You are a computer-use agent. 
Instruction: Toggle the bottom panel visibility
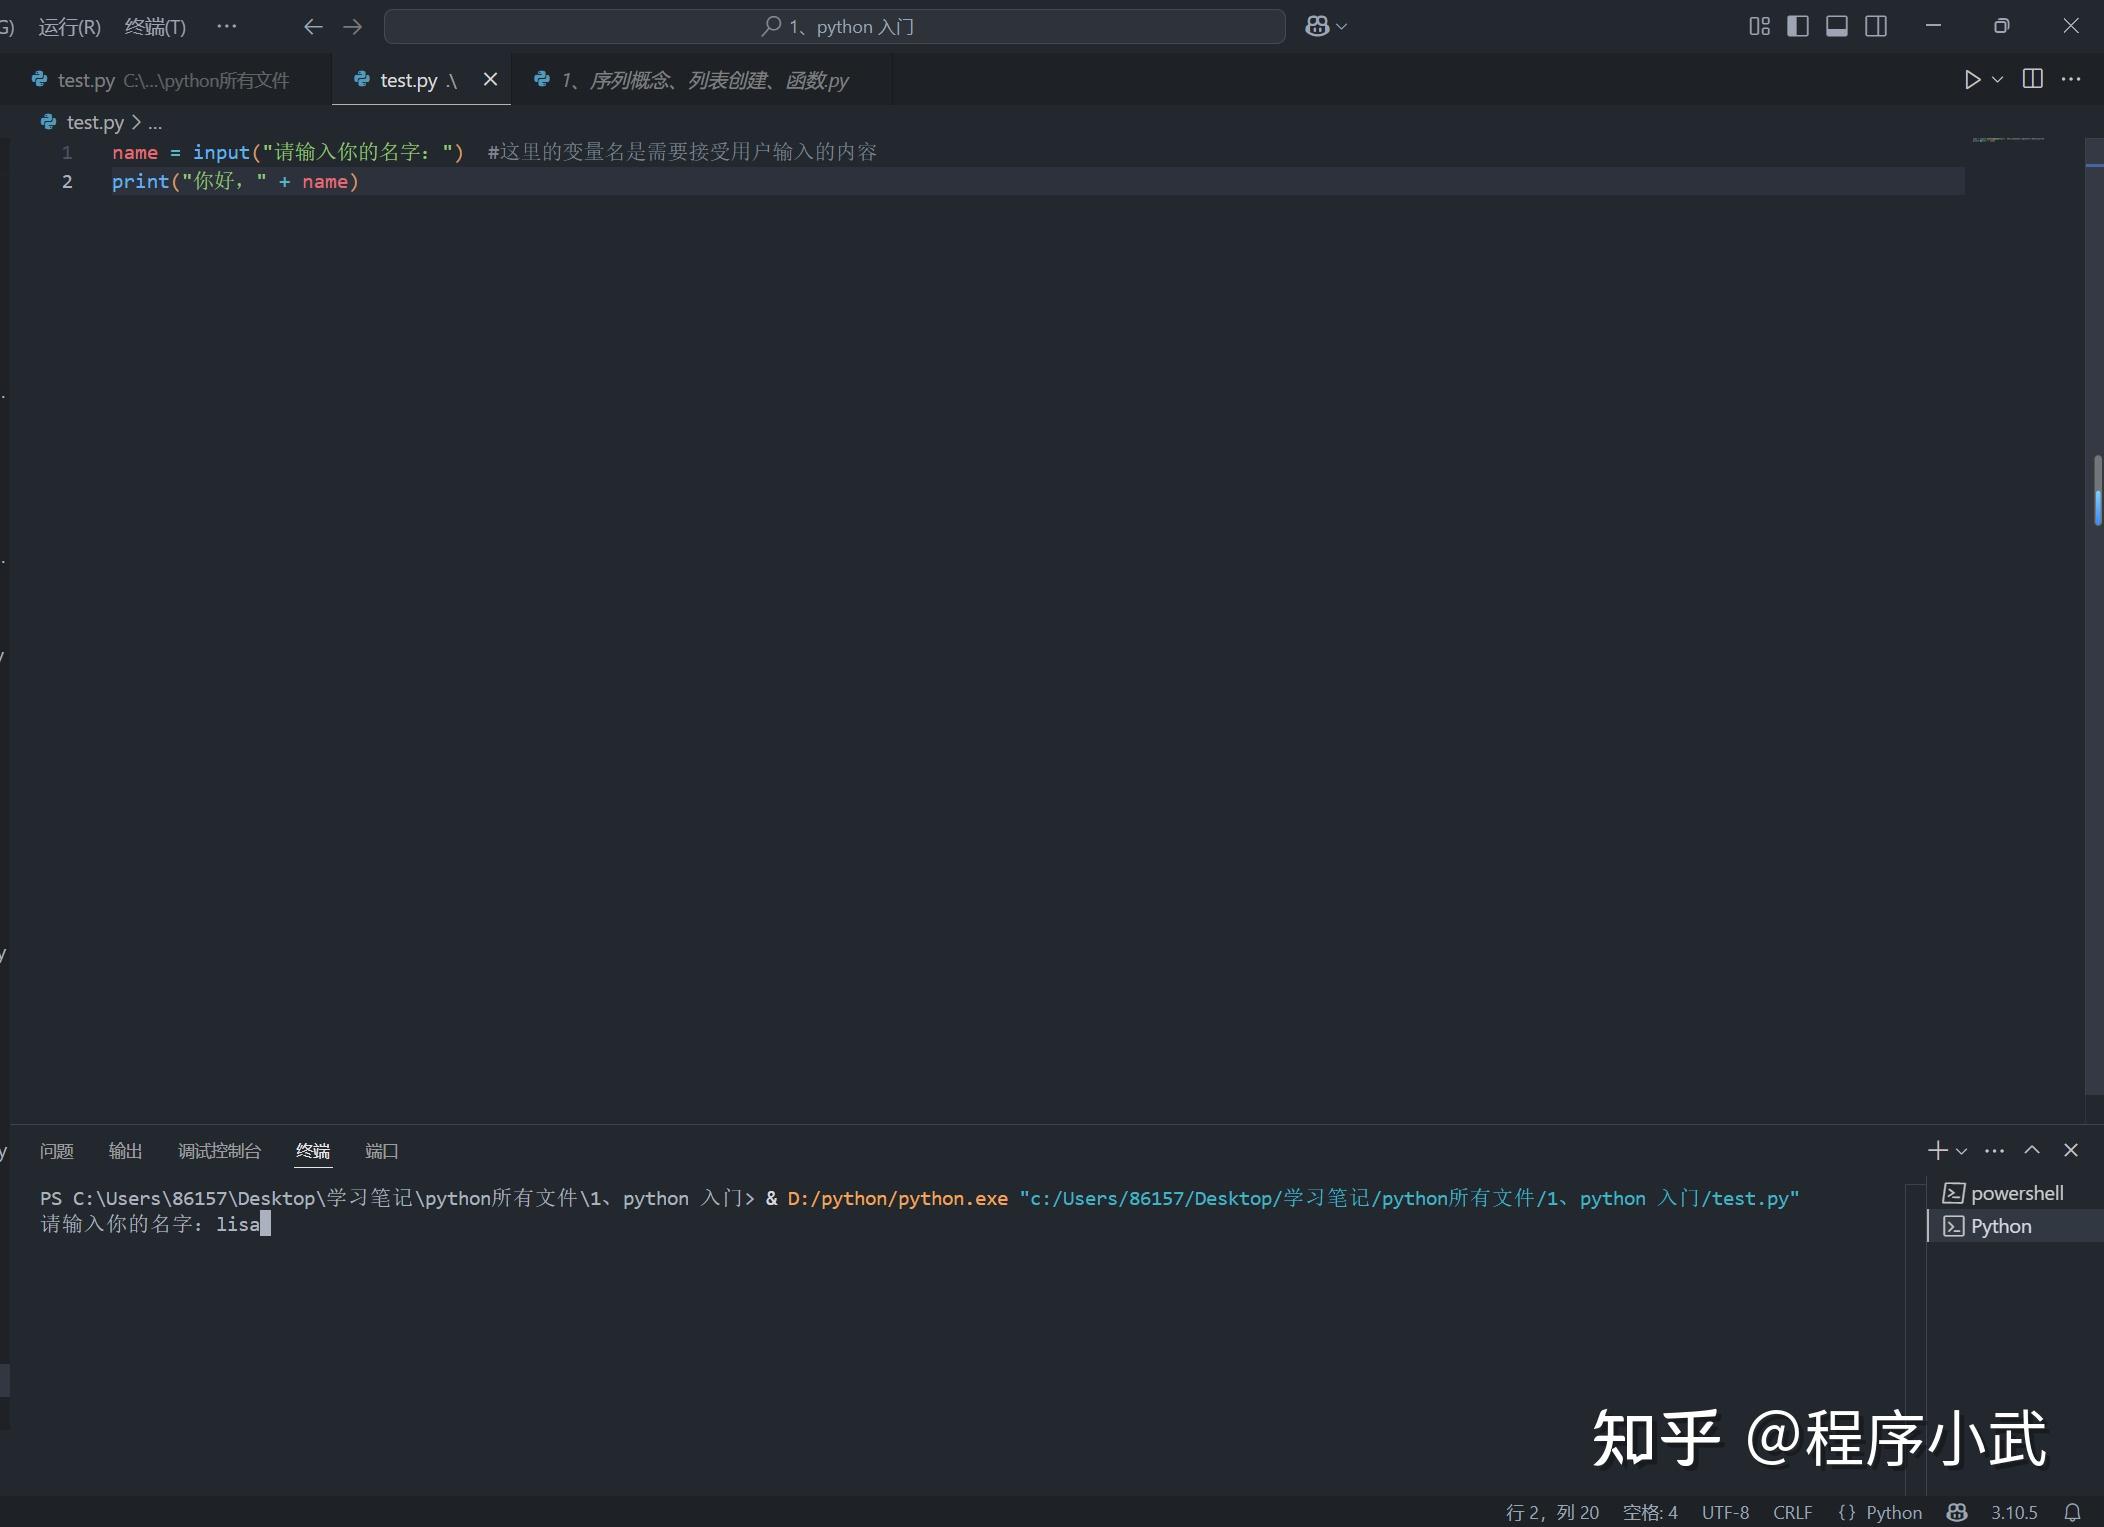(x=1837, y=27)
